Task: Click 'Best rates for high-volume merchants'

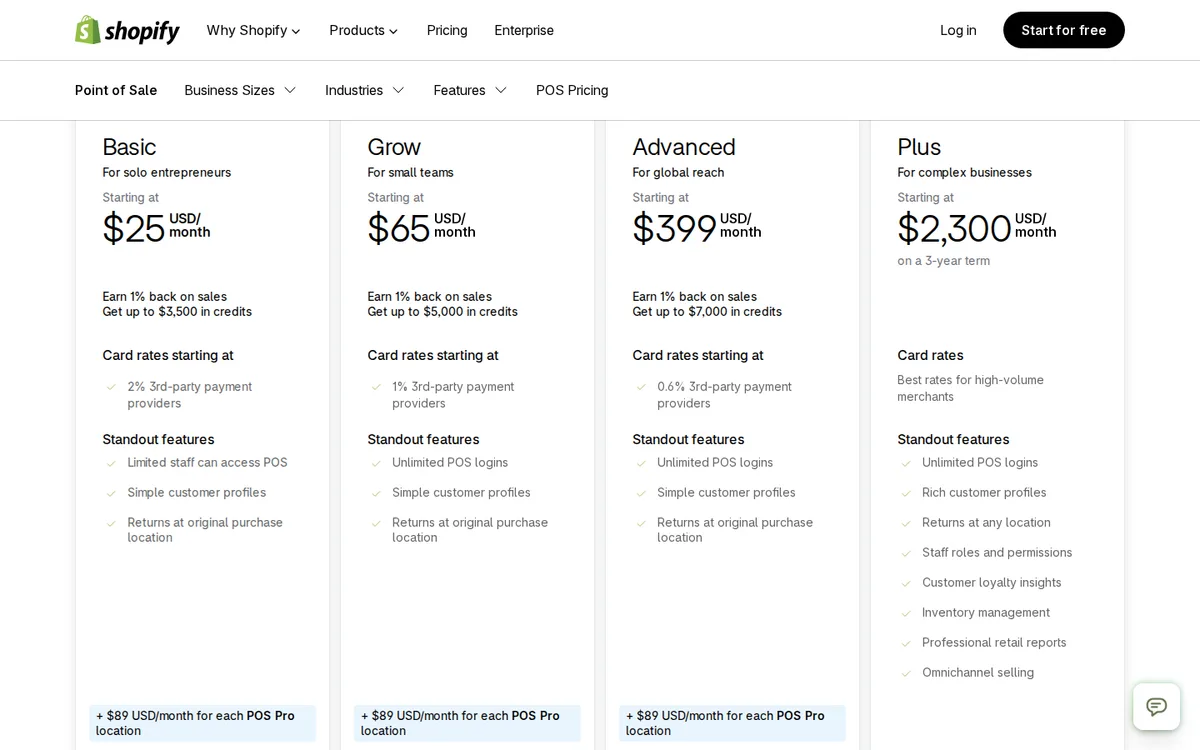Action: (970, 388)
